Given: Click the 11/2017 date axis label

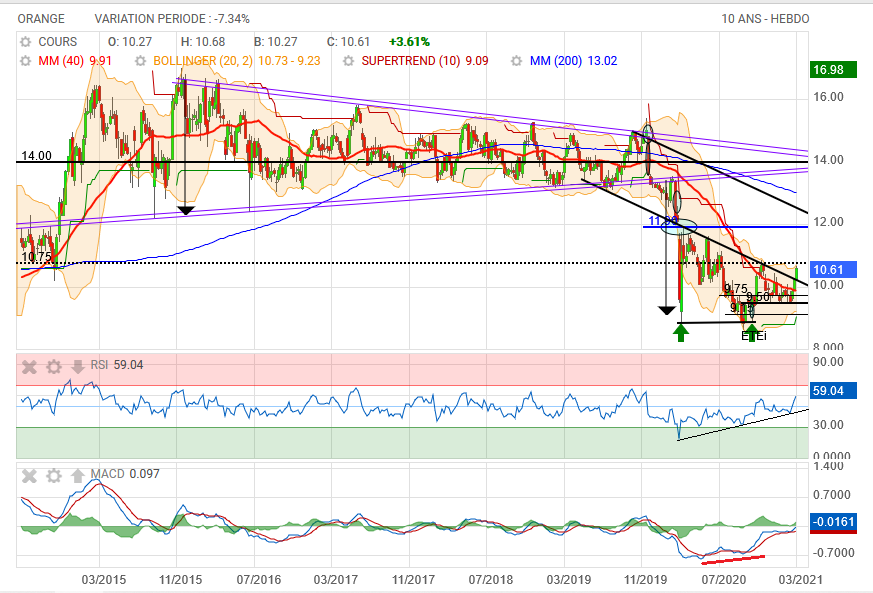Looking at the screenshot, I should point(413,580).
